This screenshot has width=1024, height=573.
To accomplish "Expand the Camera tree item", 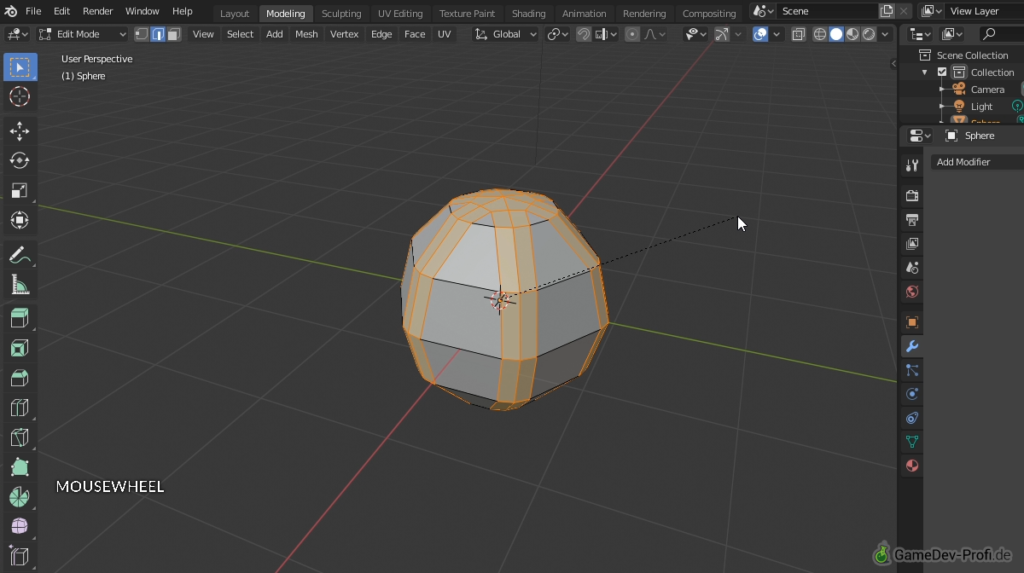I will tap(942, 90).
